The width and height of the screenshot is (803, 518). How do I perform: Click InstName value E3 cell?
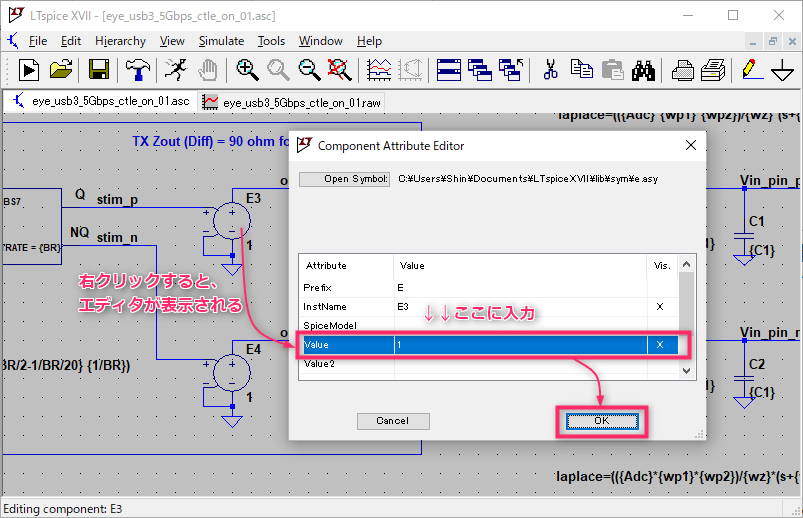[520, 306]
